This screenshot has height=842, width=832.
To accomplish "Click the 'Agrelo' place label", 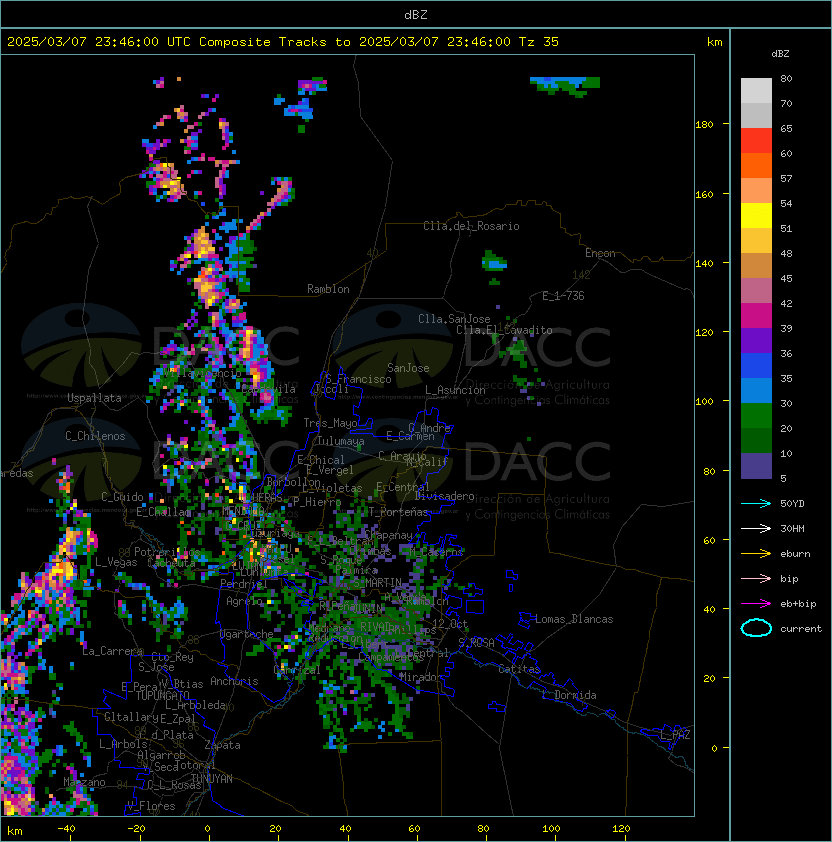I will (244, 601).
